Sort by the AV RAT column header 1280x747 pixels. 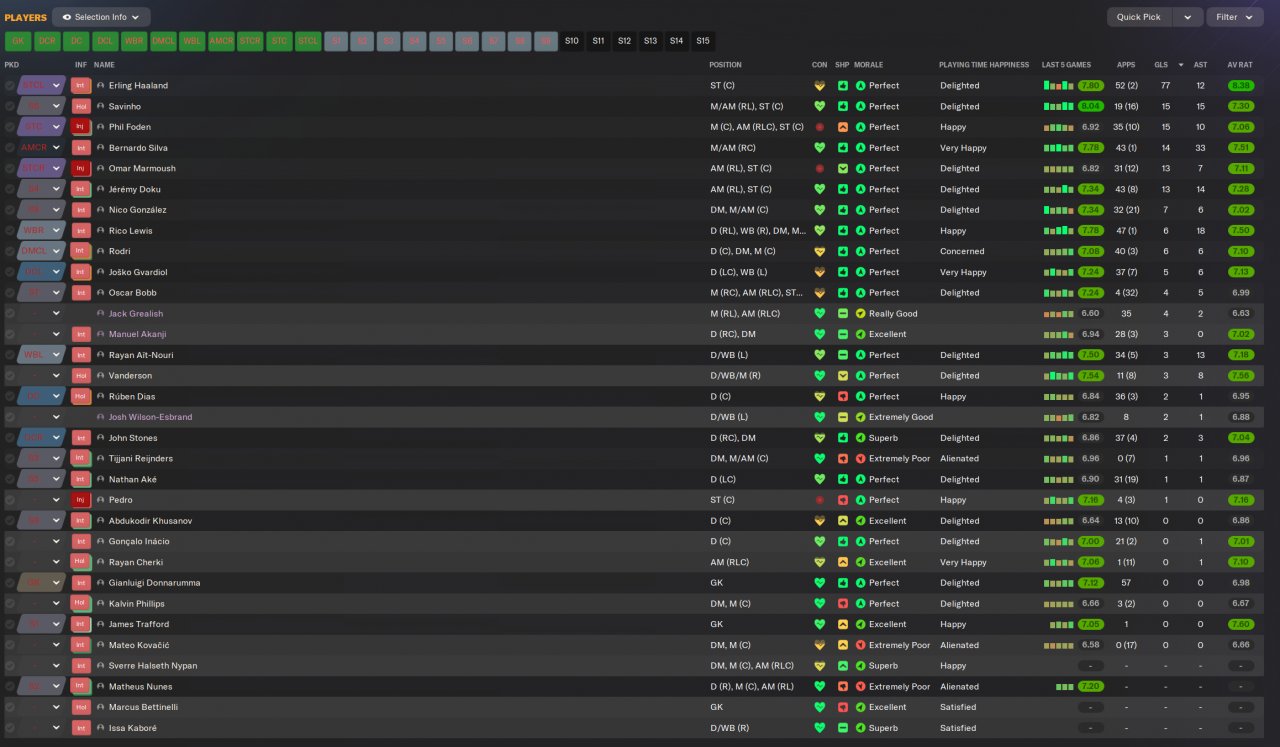pyautogui.click(x=1240, y=65)
